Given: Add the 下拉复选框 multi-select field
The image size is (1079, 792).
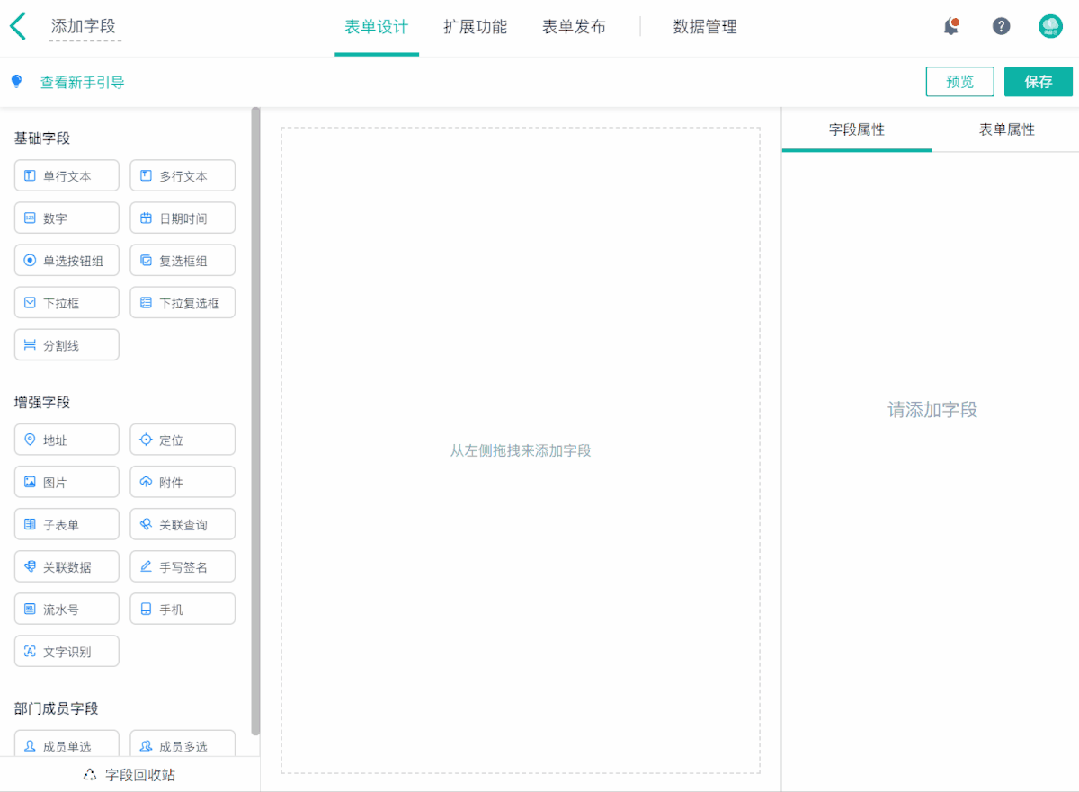Looking at the screenshot, I should click(x=182, y=303).
